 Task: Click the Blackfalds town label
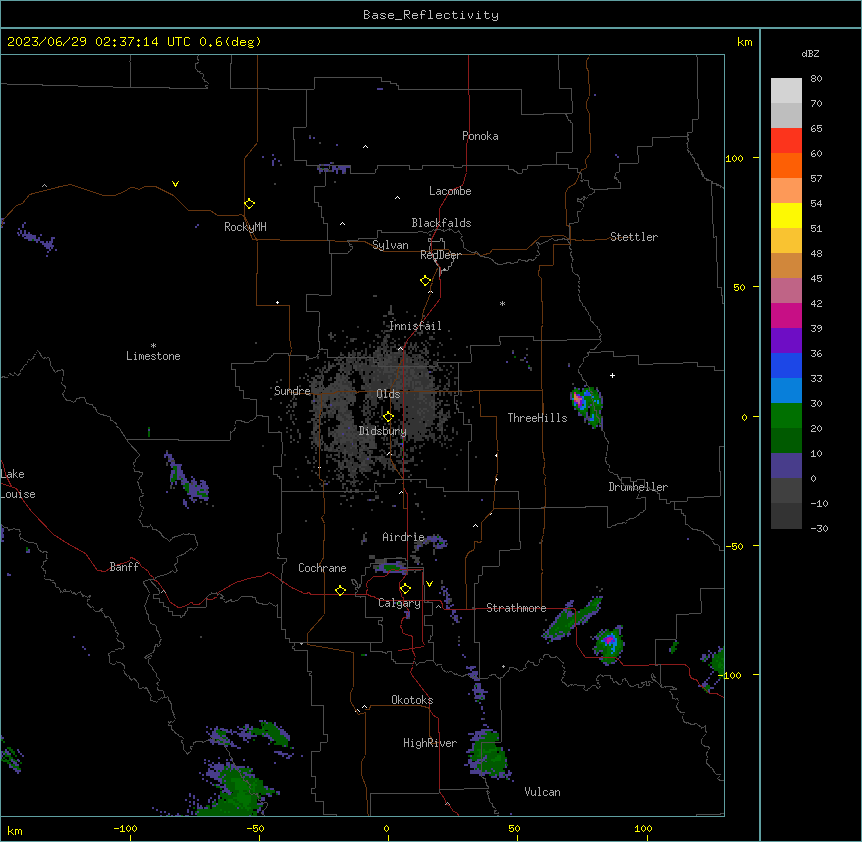(x=441, y=223)
